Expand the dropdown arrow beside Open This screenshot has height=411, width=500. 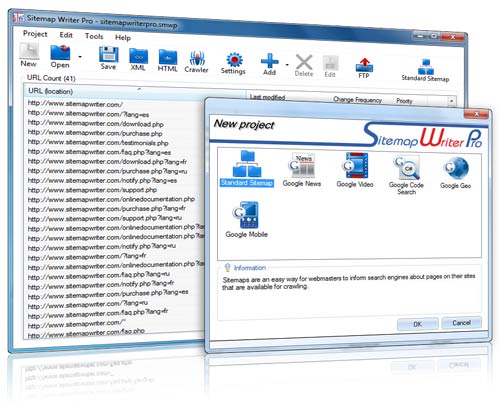80,57
